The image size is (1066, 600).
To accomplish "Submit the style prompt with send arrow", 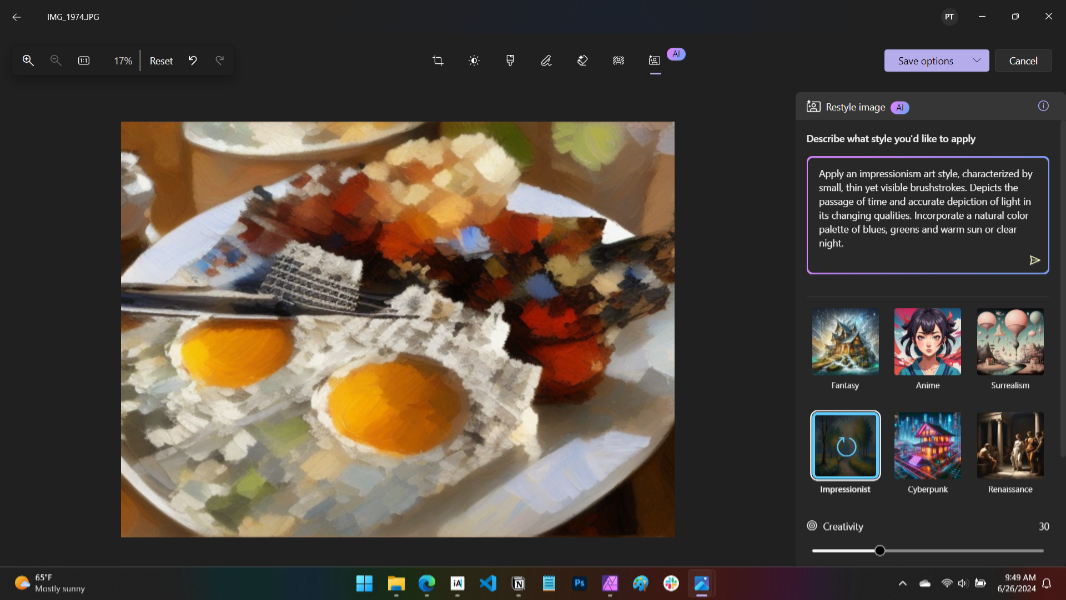I will click(x=1035, y=260).
